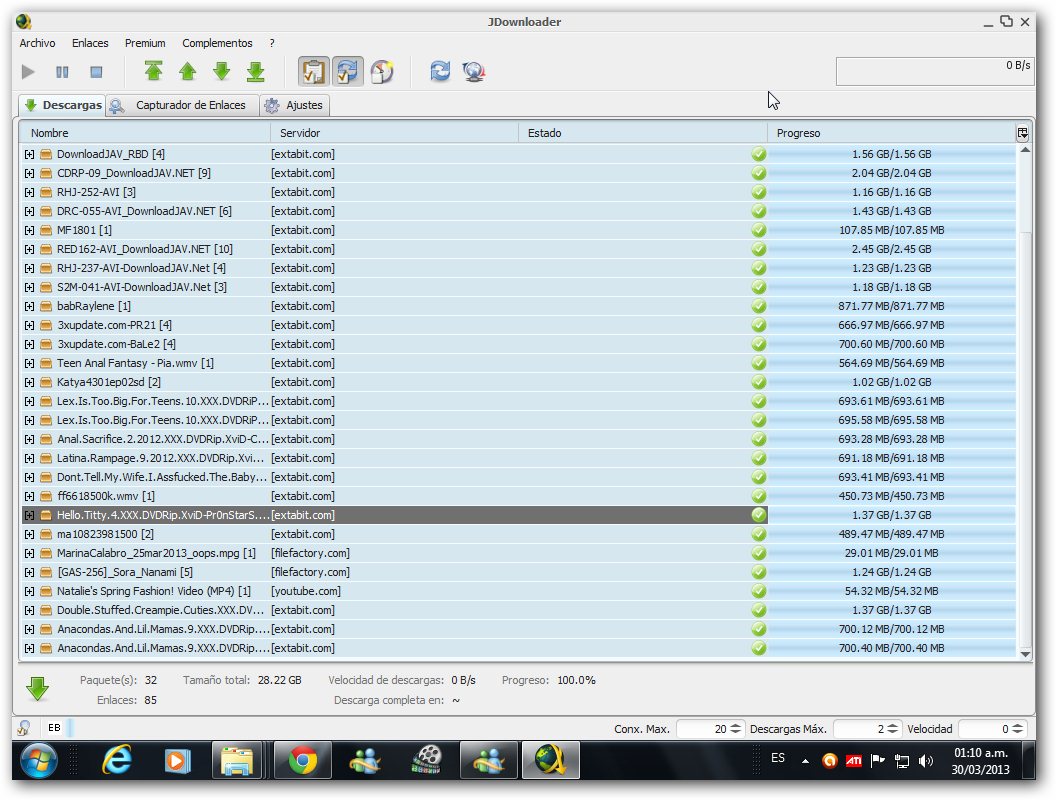Open the network icon in the system tray
Viewport: 1056px width, 800px height.
[902, 761]
